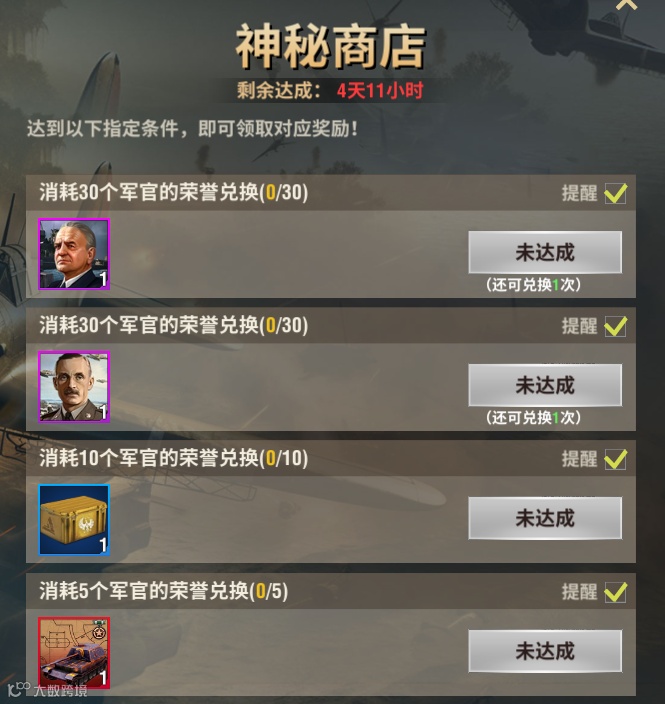The image size is (665, 704).
Task: Tap the red 4天11小时 countdown timer
Action: click(x=380, y=91)
